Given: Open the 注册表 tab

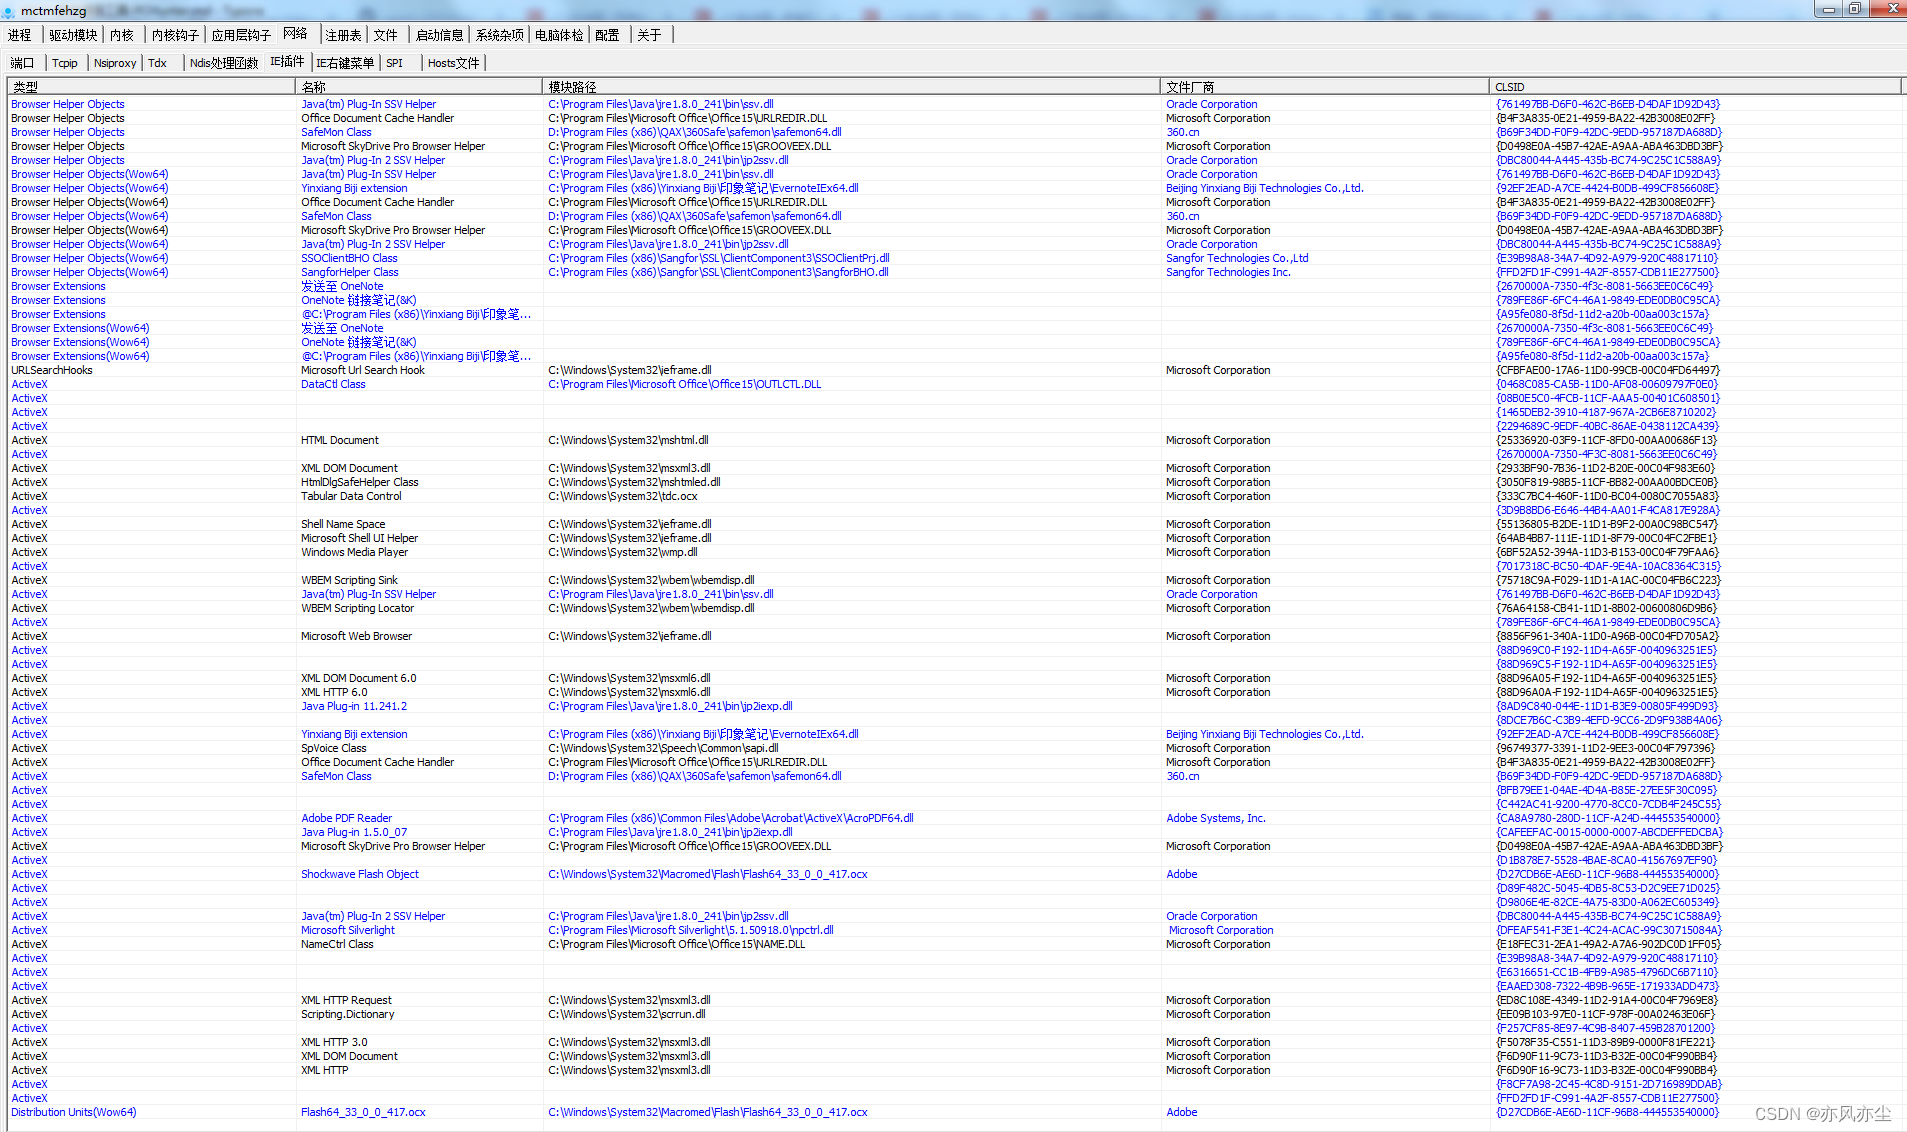Looking at the screenshot, I should coord(343,35).
